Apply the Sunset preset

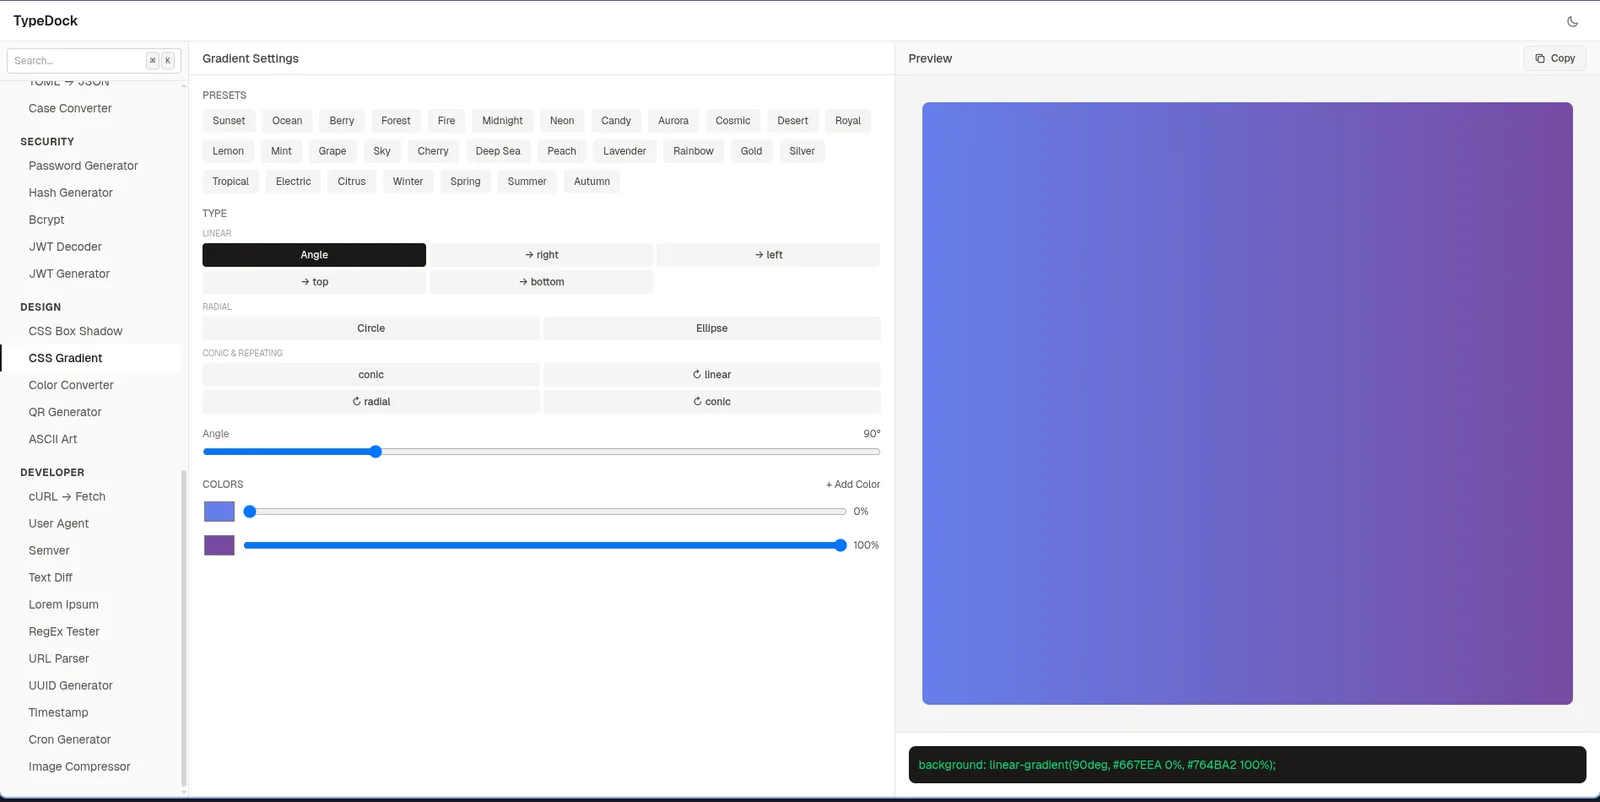(x=228, y=121)
